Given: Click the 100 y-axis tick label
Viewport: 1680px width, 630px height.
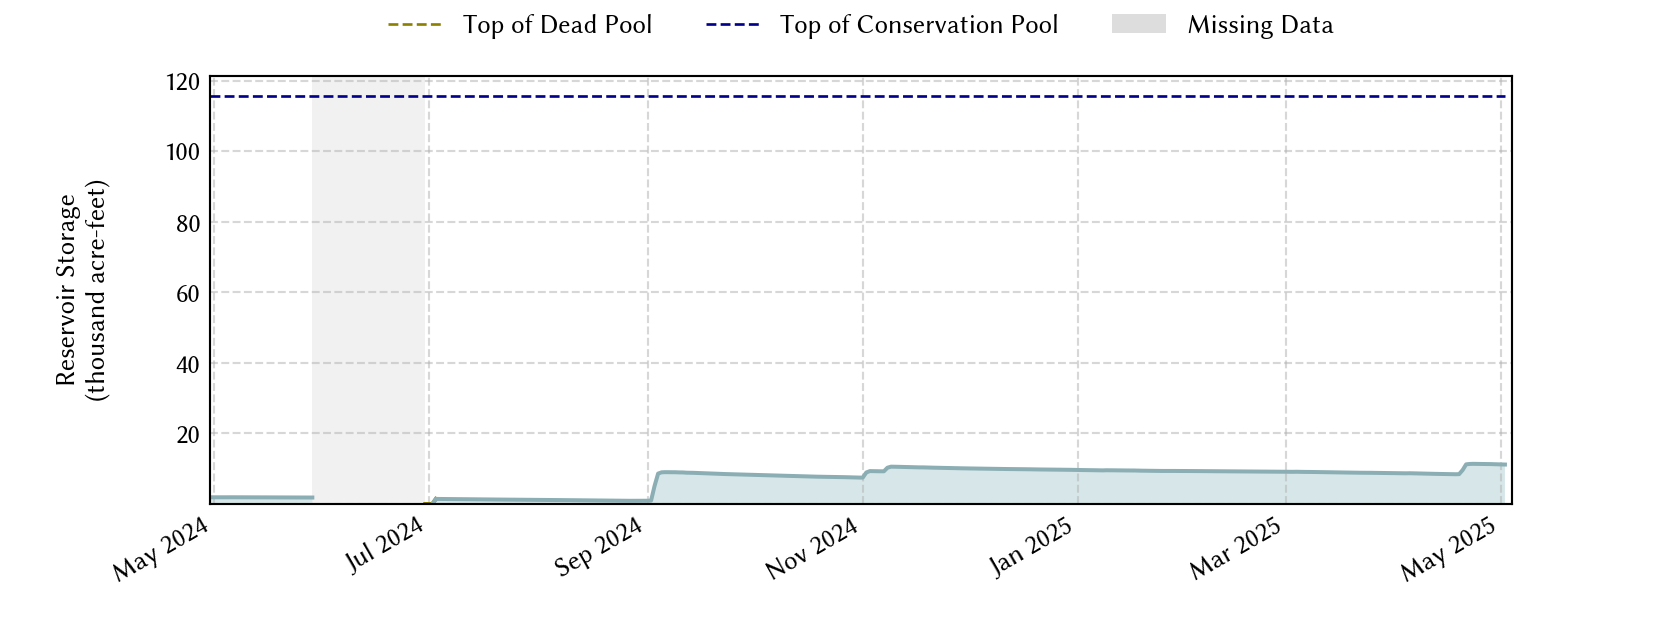Looking at the screenshot, I should click(x=183, y=152).
